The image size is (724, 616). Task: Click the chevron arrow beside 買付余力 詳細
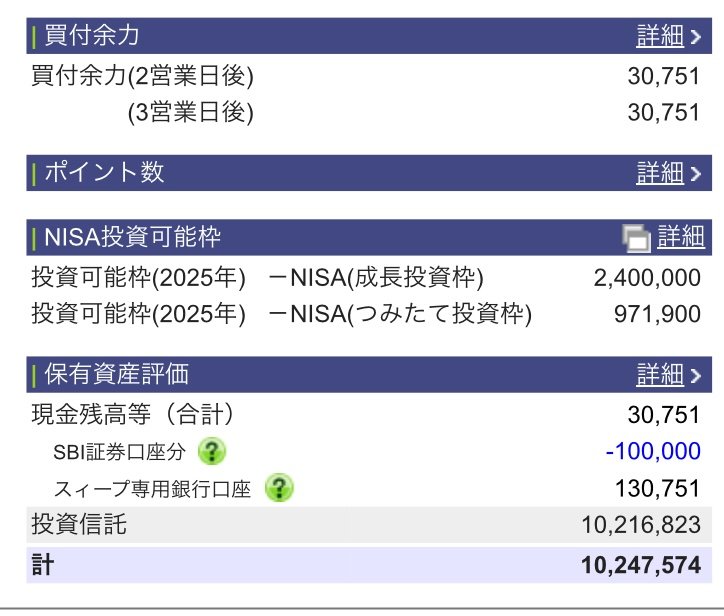(x=695, y=37)
